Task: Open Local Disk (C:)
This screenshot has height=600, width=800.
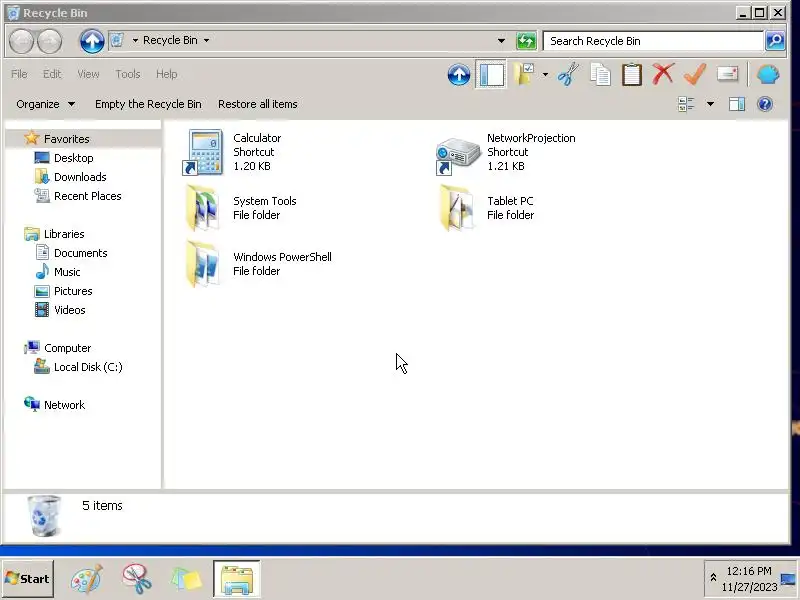Action: pyautogui.click(x=88, y=367)
